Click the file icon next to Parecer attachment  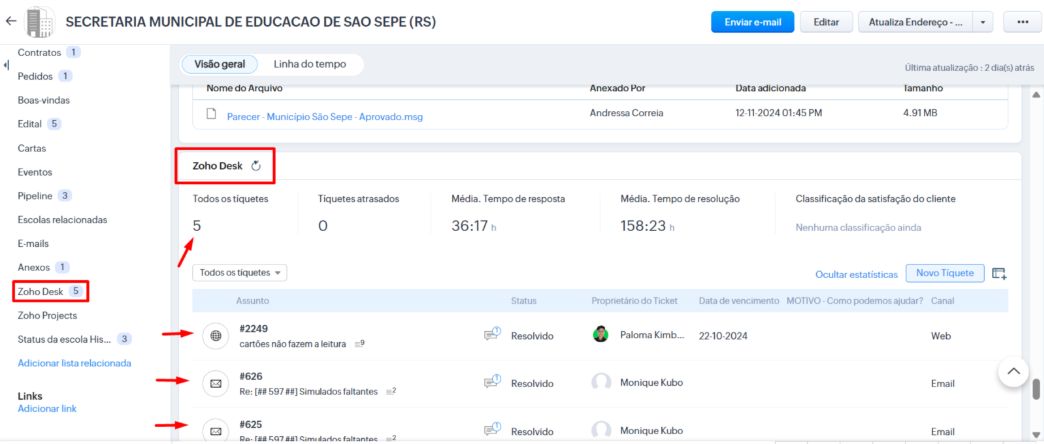pos(212,114)
